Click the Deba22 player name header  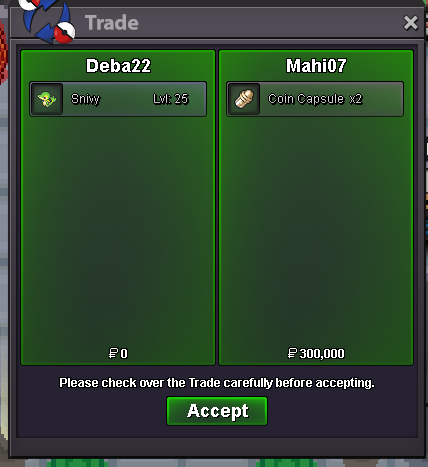[118, 66]
